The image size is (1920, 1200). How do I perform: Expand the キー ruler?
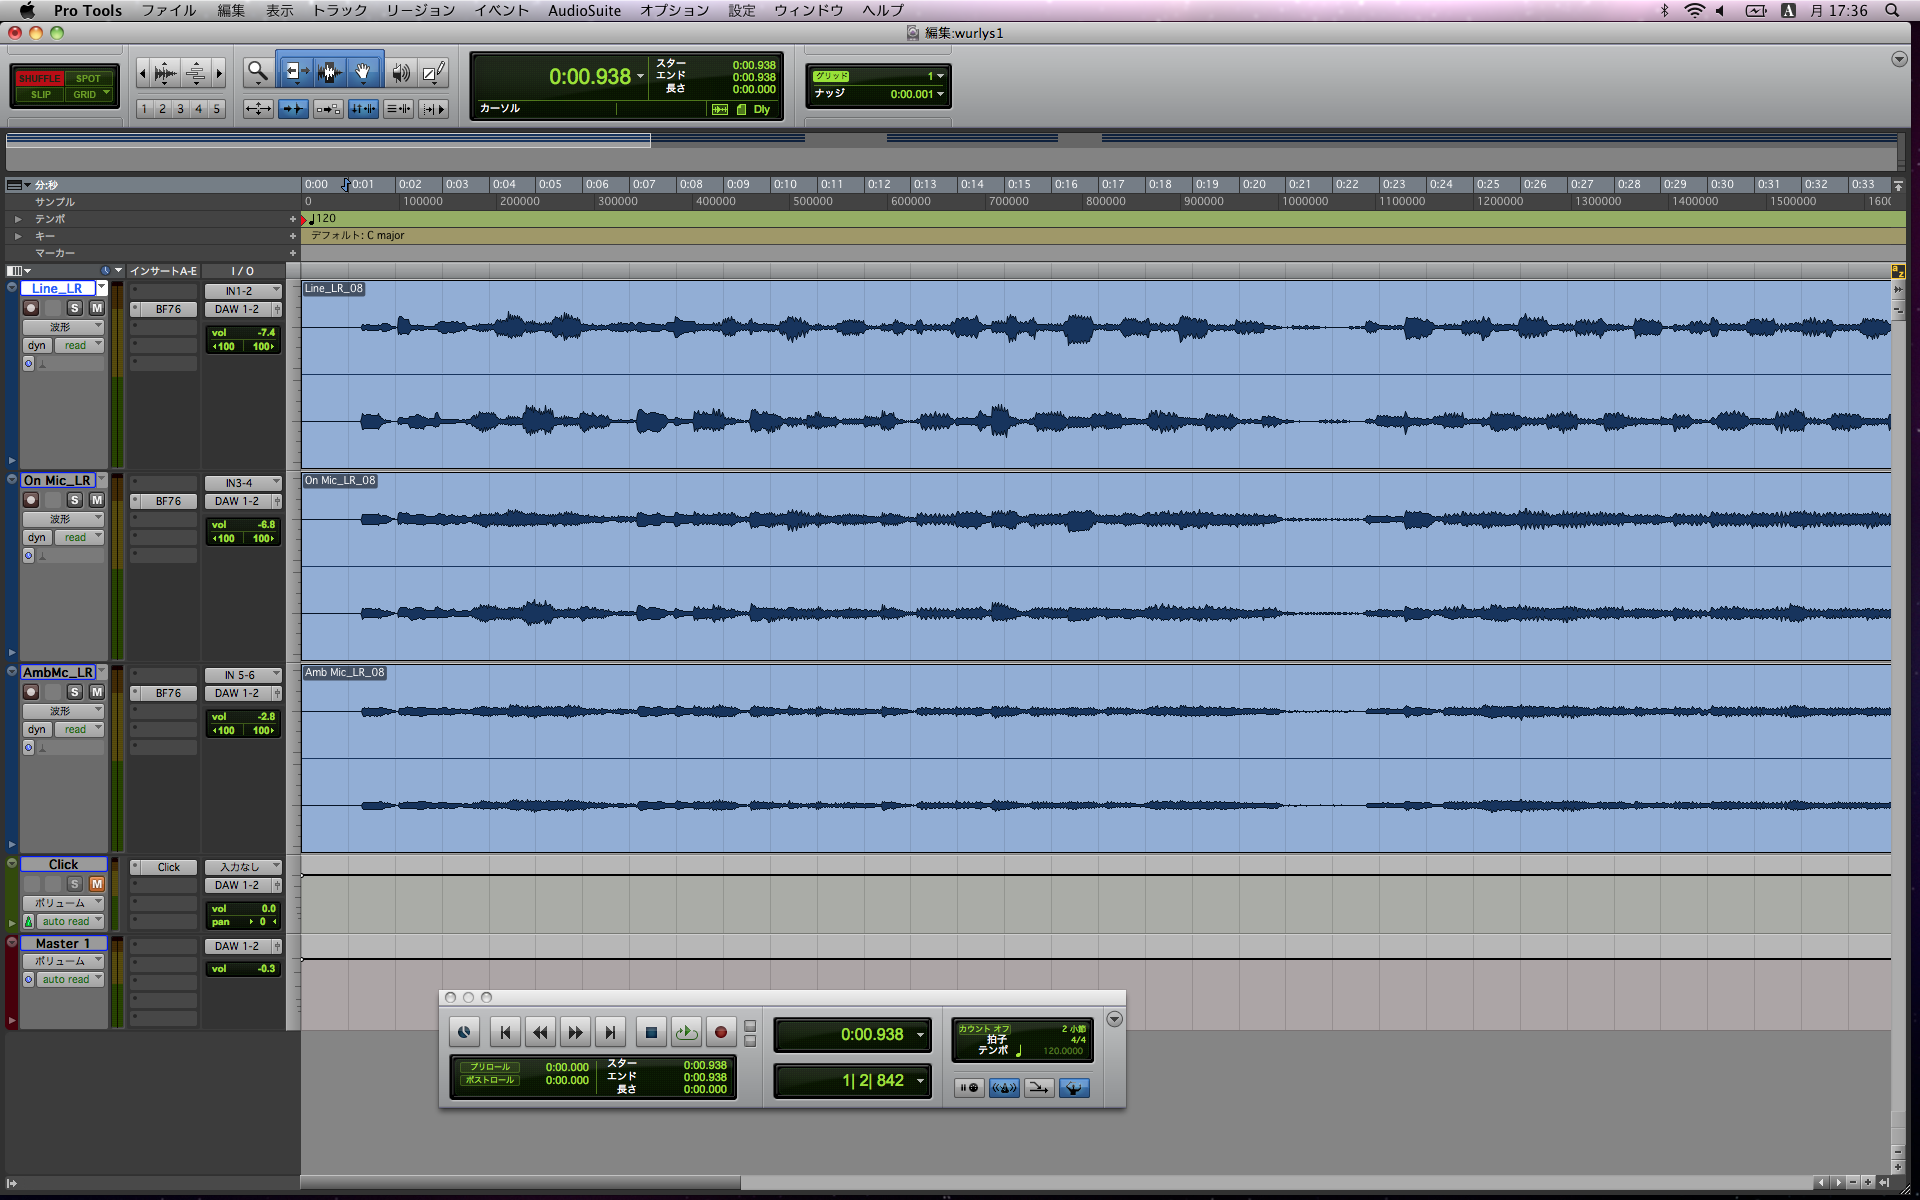17,236
